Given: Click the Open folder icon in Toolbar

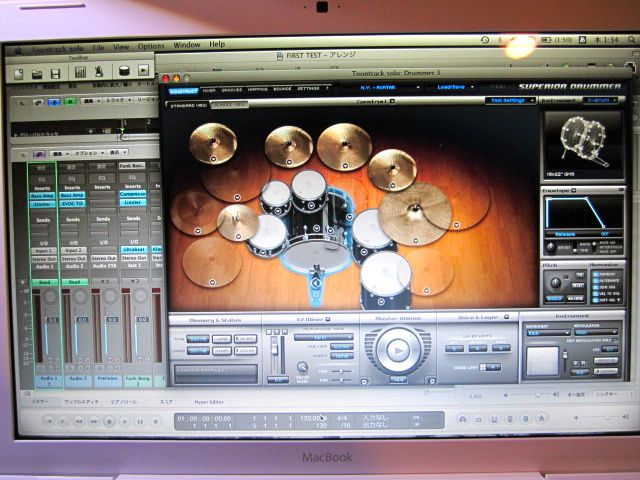Looking at the screenshot, I should tap(37, 74).
